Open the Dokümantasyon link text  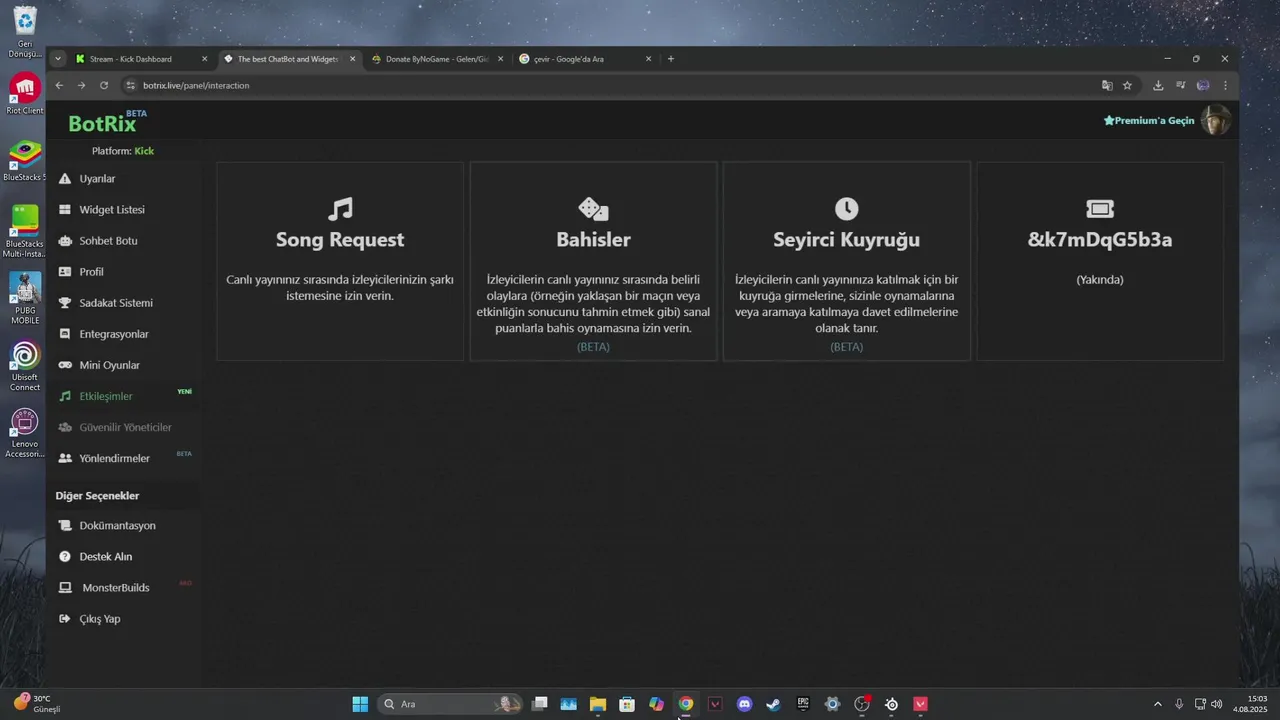[118, 525]
